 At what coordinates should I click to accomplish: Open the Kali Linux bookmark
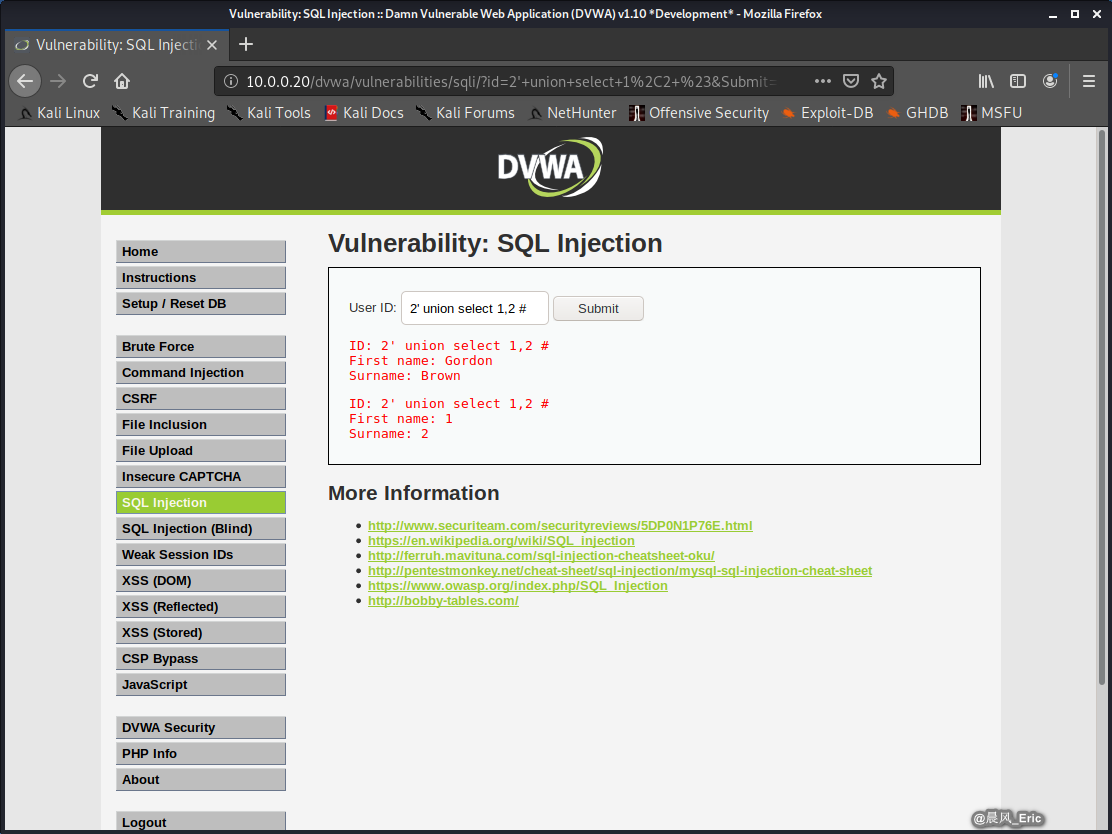coord(60,113)
